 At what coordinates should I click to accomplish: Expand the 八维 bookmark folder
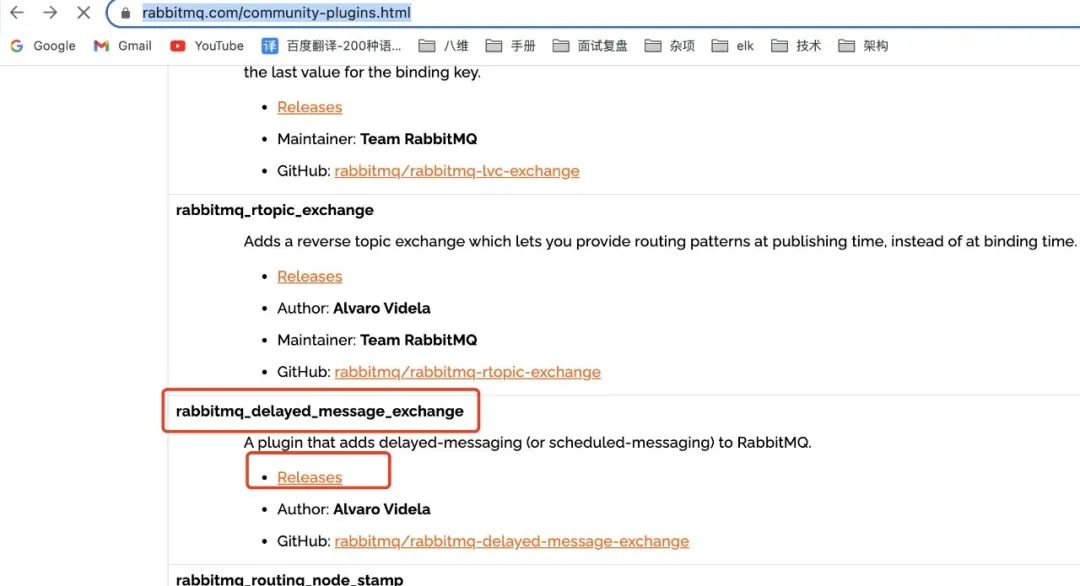(444, 46)
